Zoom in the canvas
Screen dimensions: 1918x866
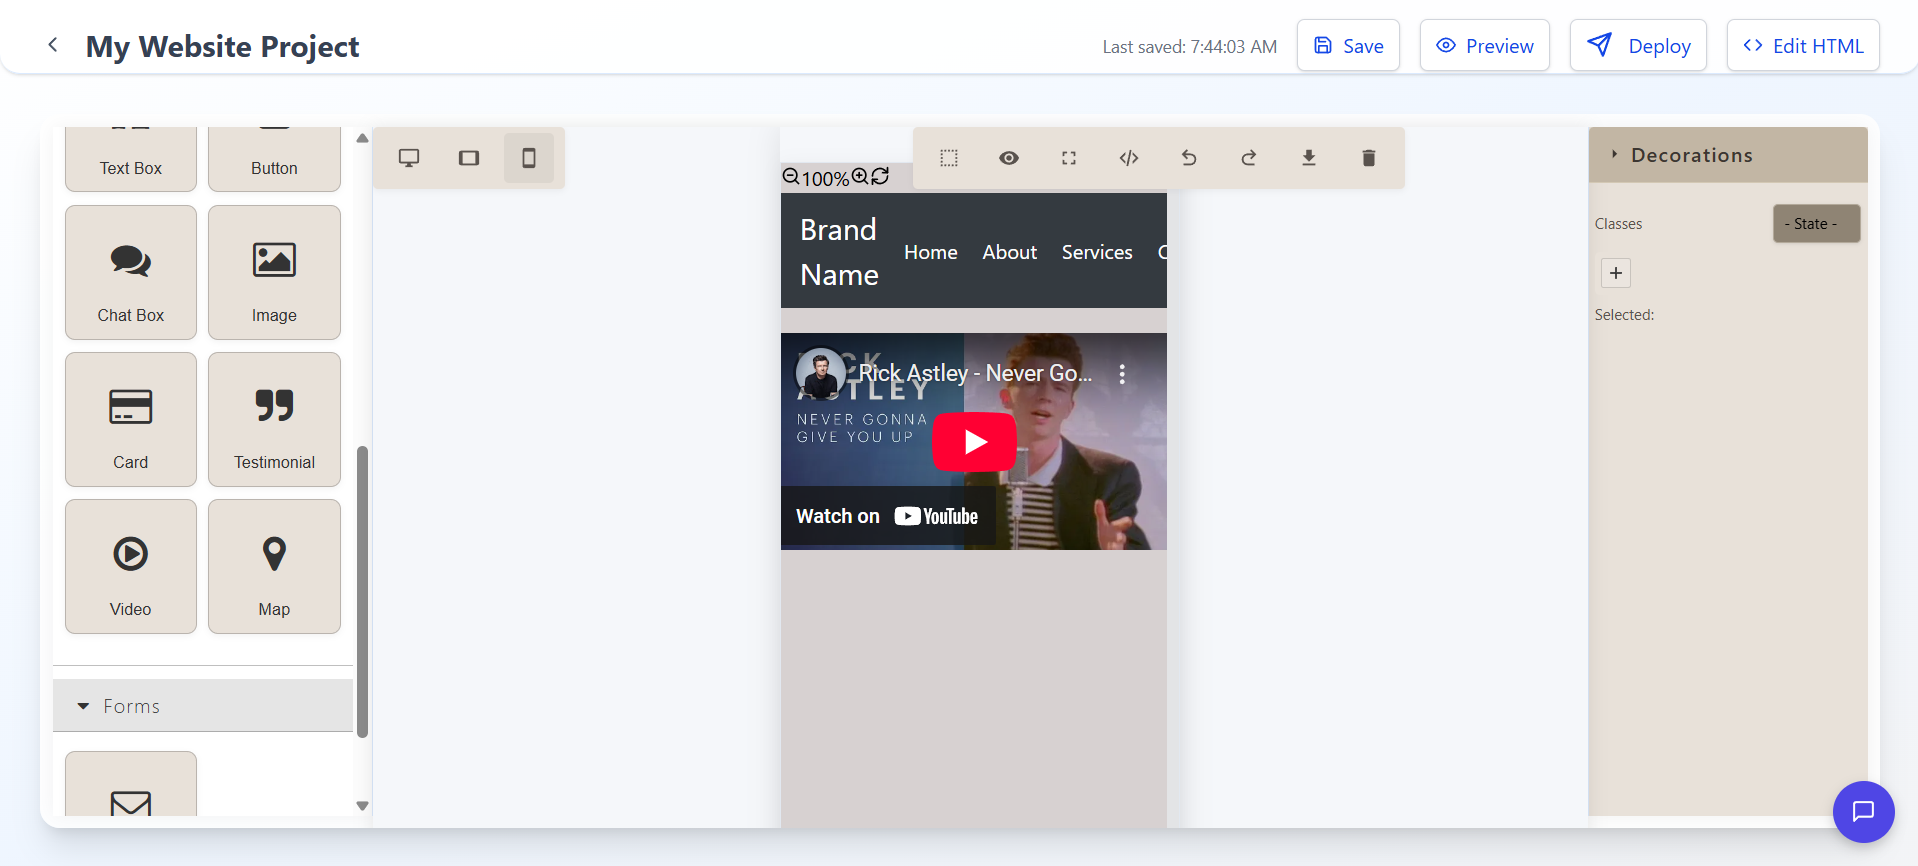(860, 177)
